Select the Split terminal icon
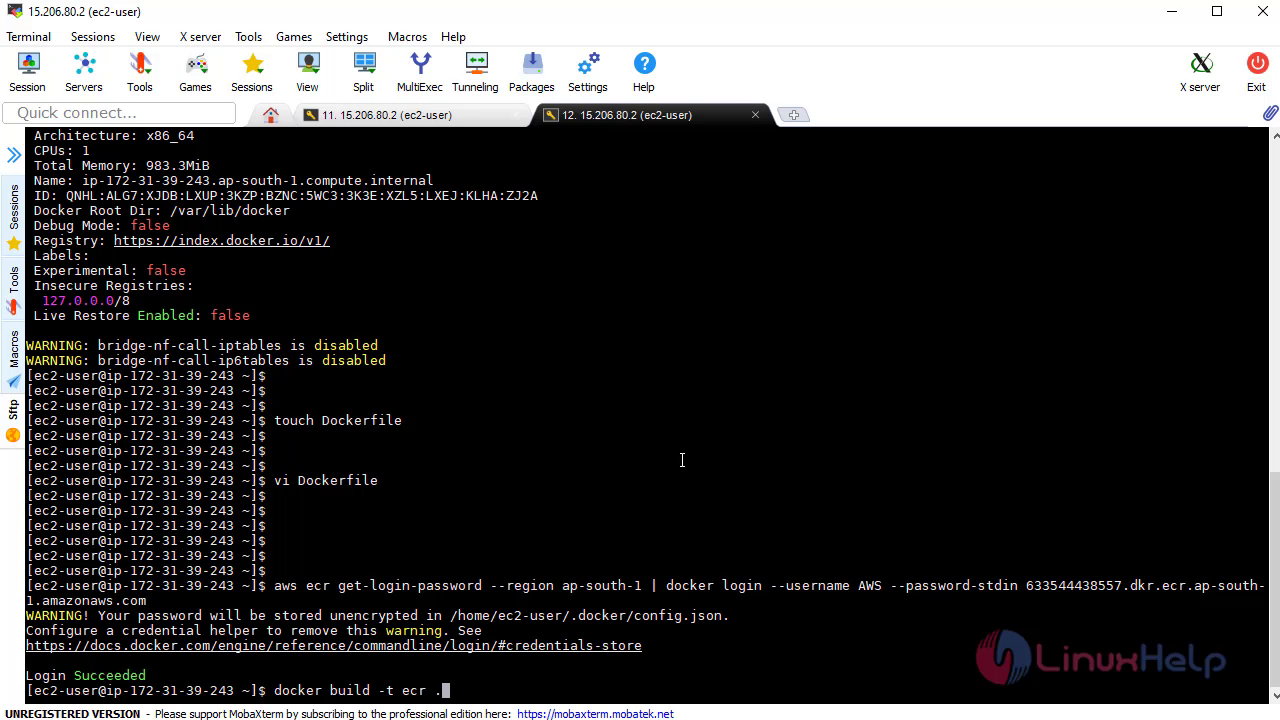 tap(364, 72)
